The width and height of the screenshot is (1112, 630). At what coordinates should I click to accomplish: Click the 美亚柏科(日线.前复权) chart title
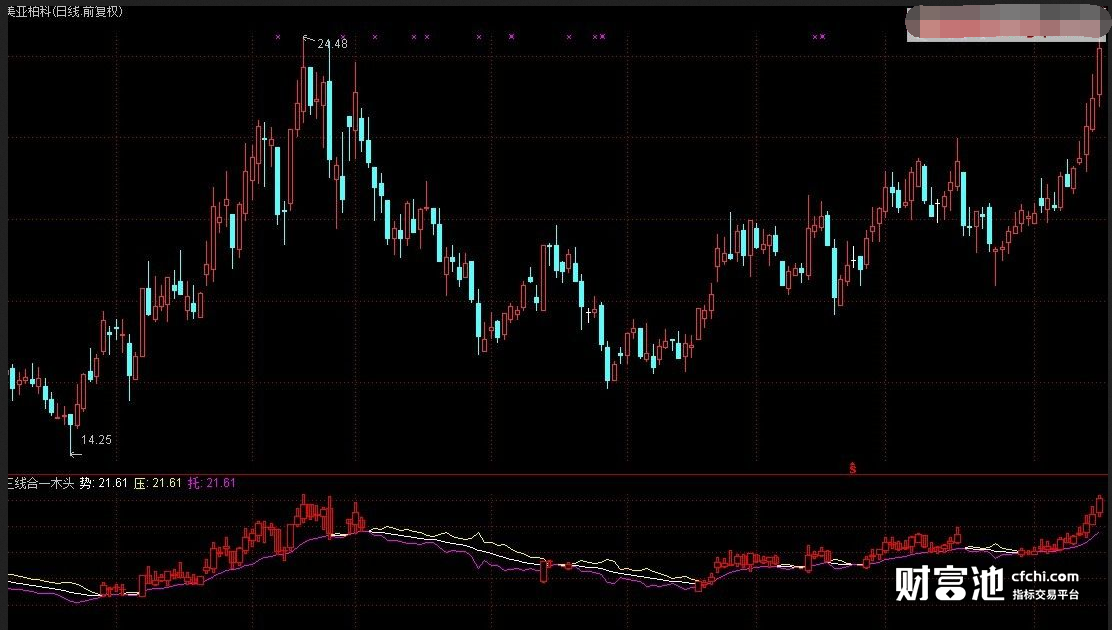coord(65,12)
